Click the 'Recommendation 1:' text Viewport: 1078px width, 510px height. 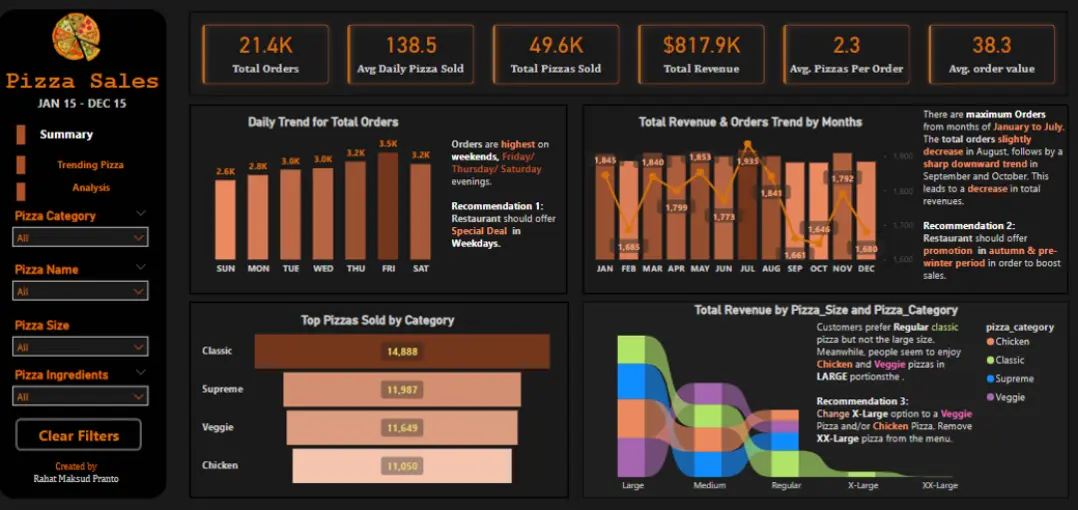click(497, 206)
